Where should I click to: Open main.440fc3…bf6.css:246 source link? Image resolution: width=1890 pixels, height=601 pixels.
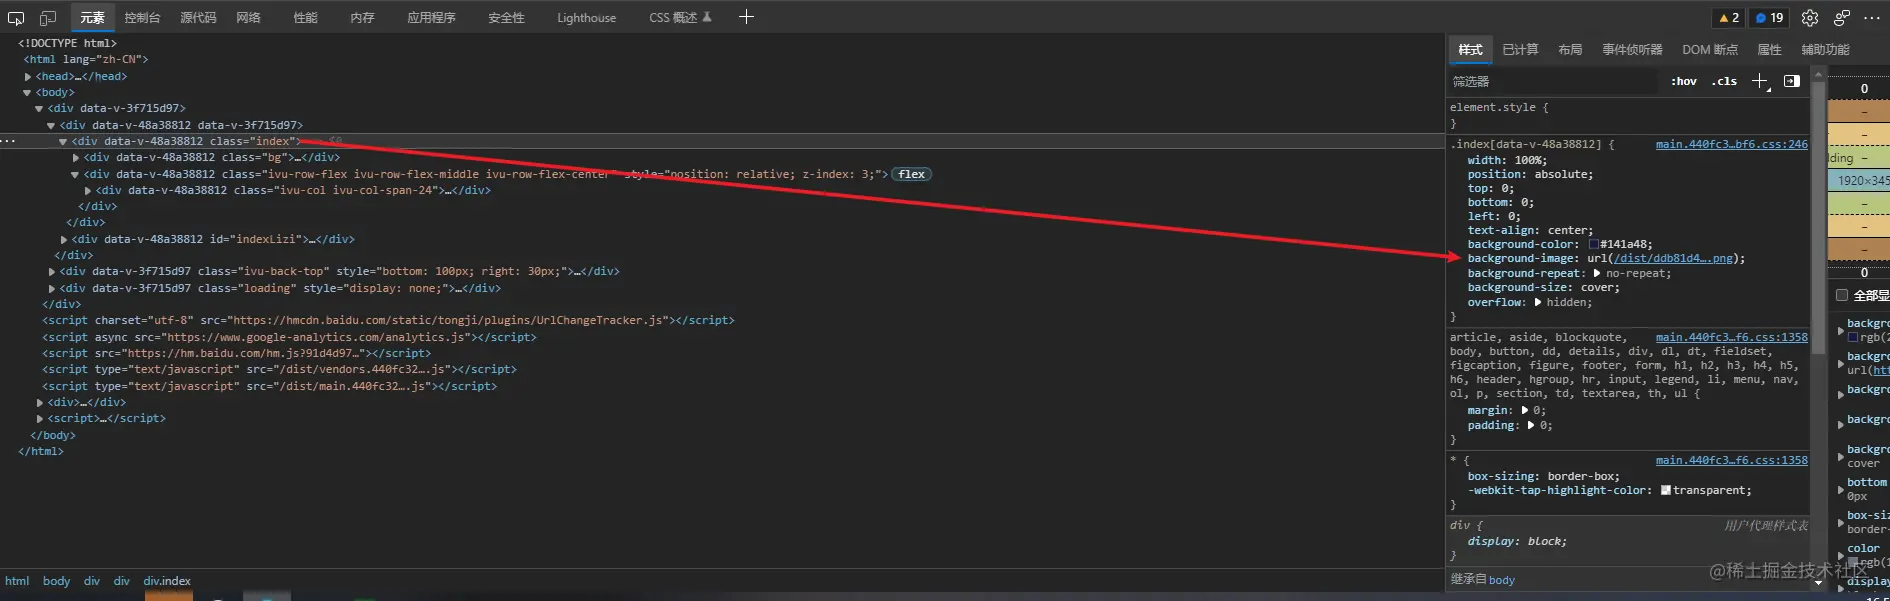tap(1731, 144)
